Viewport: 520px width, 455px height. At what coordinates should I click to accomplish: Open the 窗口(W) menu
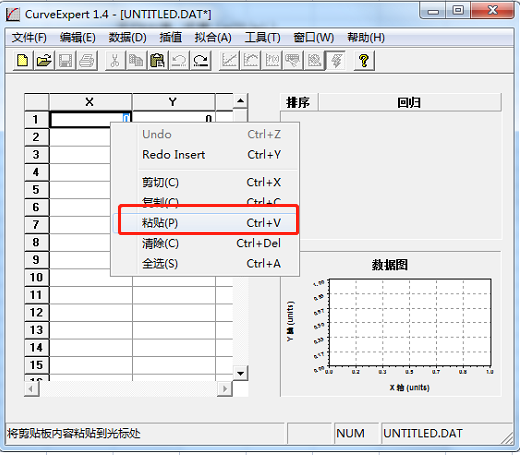tap(314, 37)
